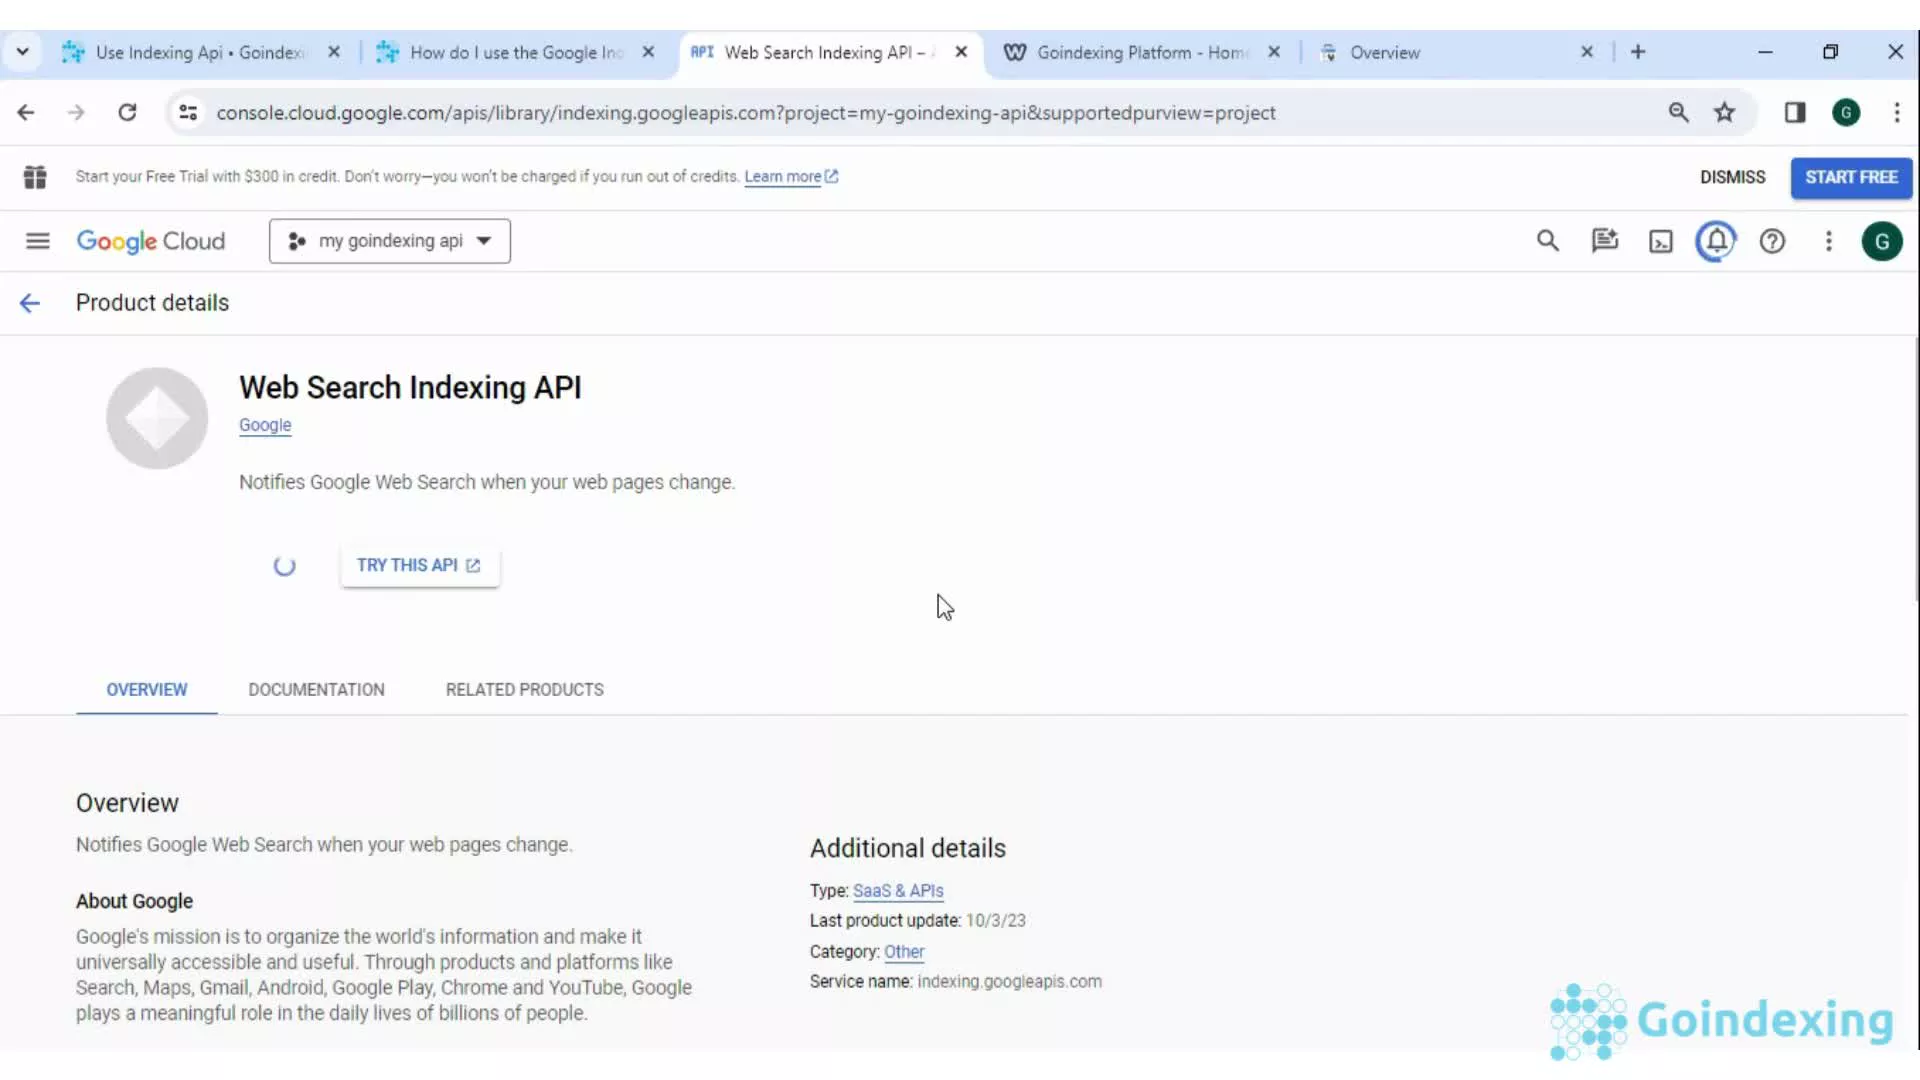The height and width of the screenshot is (1080, 1920).
Task: Click the zoom magnifier icon in address bar
Action: 1678,113
